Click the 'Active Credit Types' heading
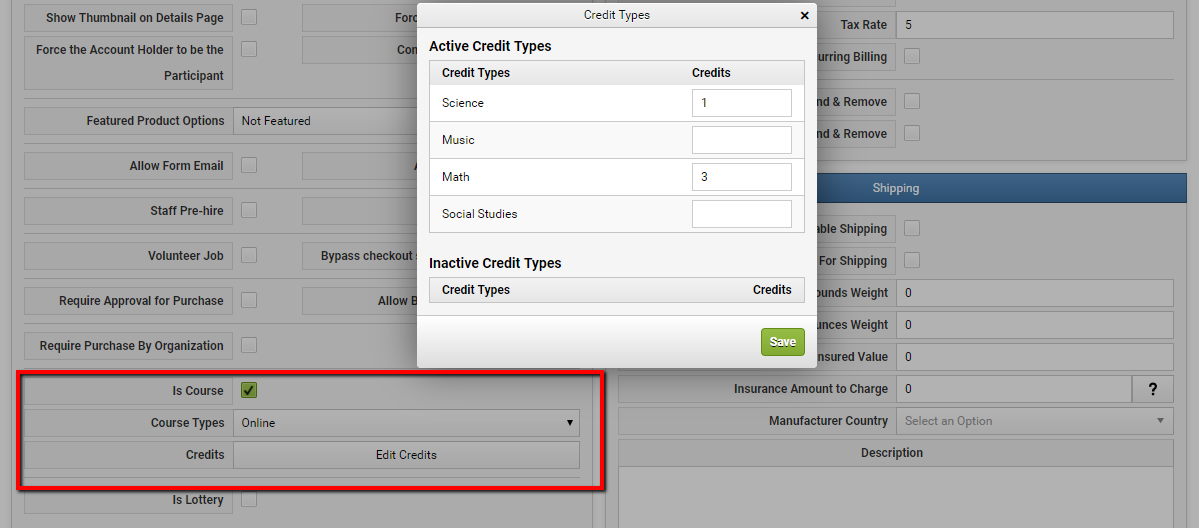The height and width of the screenshot is (528, 1199). 490,46
